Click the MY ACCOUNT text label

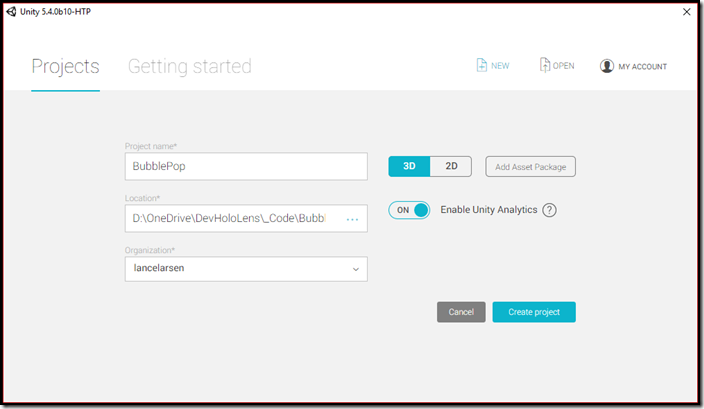click(642, 66)
